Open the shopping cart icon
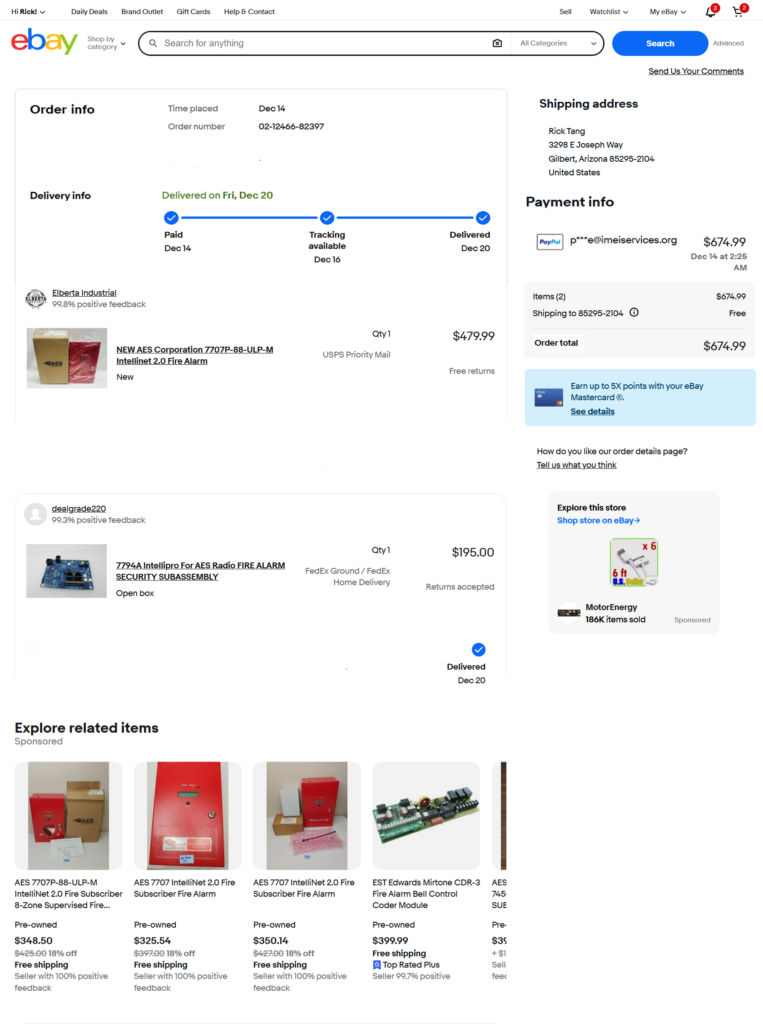 click(739, 11)
